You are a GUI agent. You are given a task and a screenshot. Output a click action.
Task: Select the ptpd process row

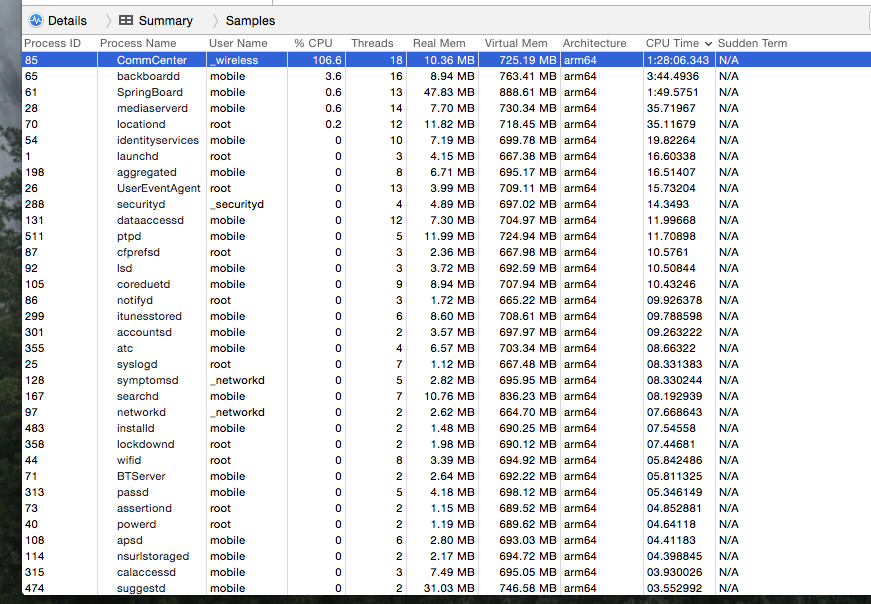tap(446, 236)
